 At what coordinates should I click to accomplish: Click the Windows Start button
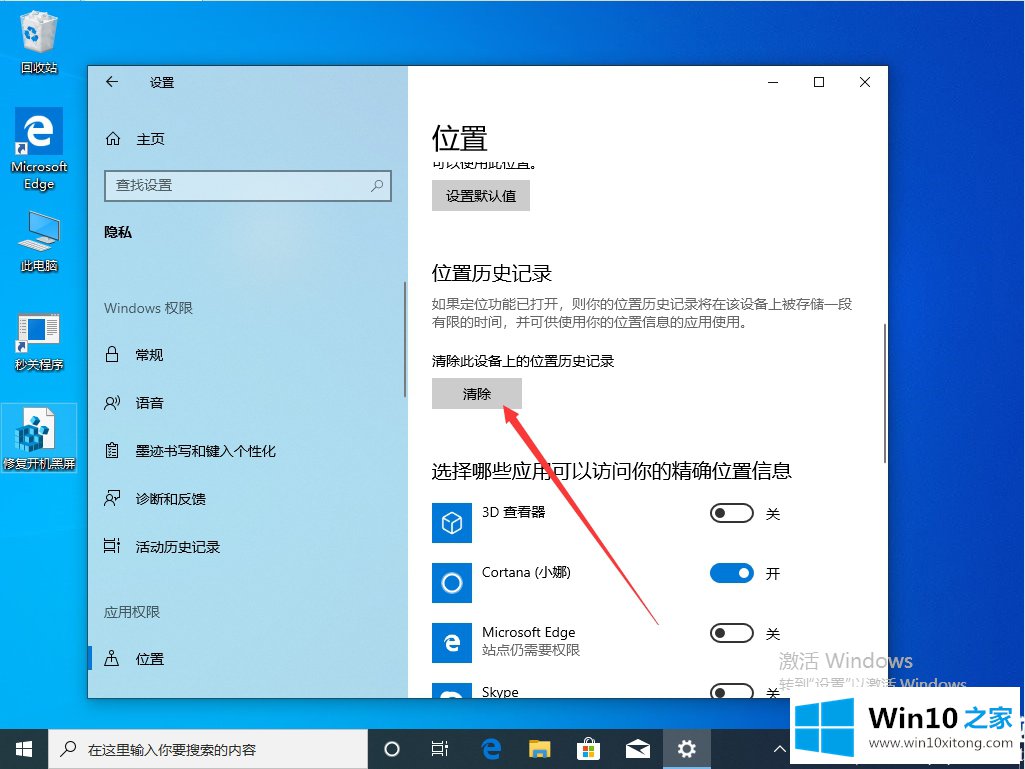coord(24,749)
